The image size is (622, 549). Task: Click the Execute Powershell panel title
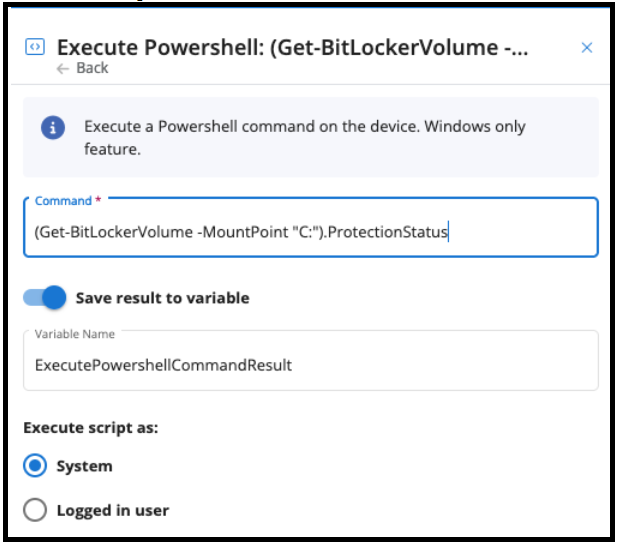(292, 47)
